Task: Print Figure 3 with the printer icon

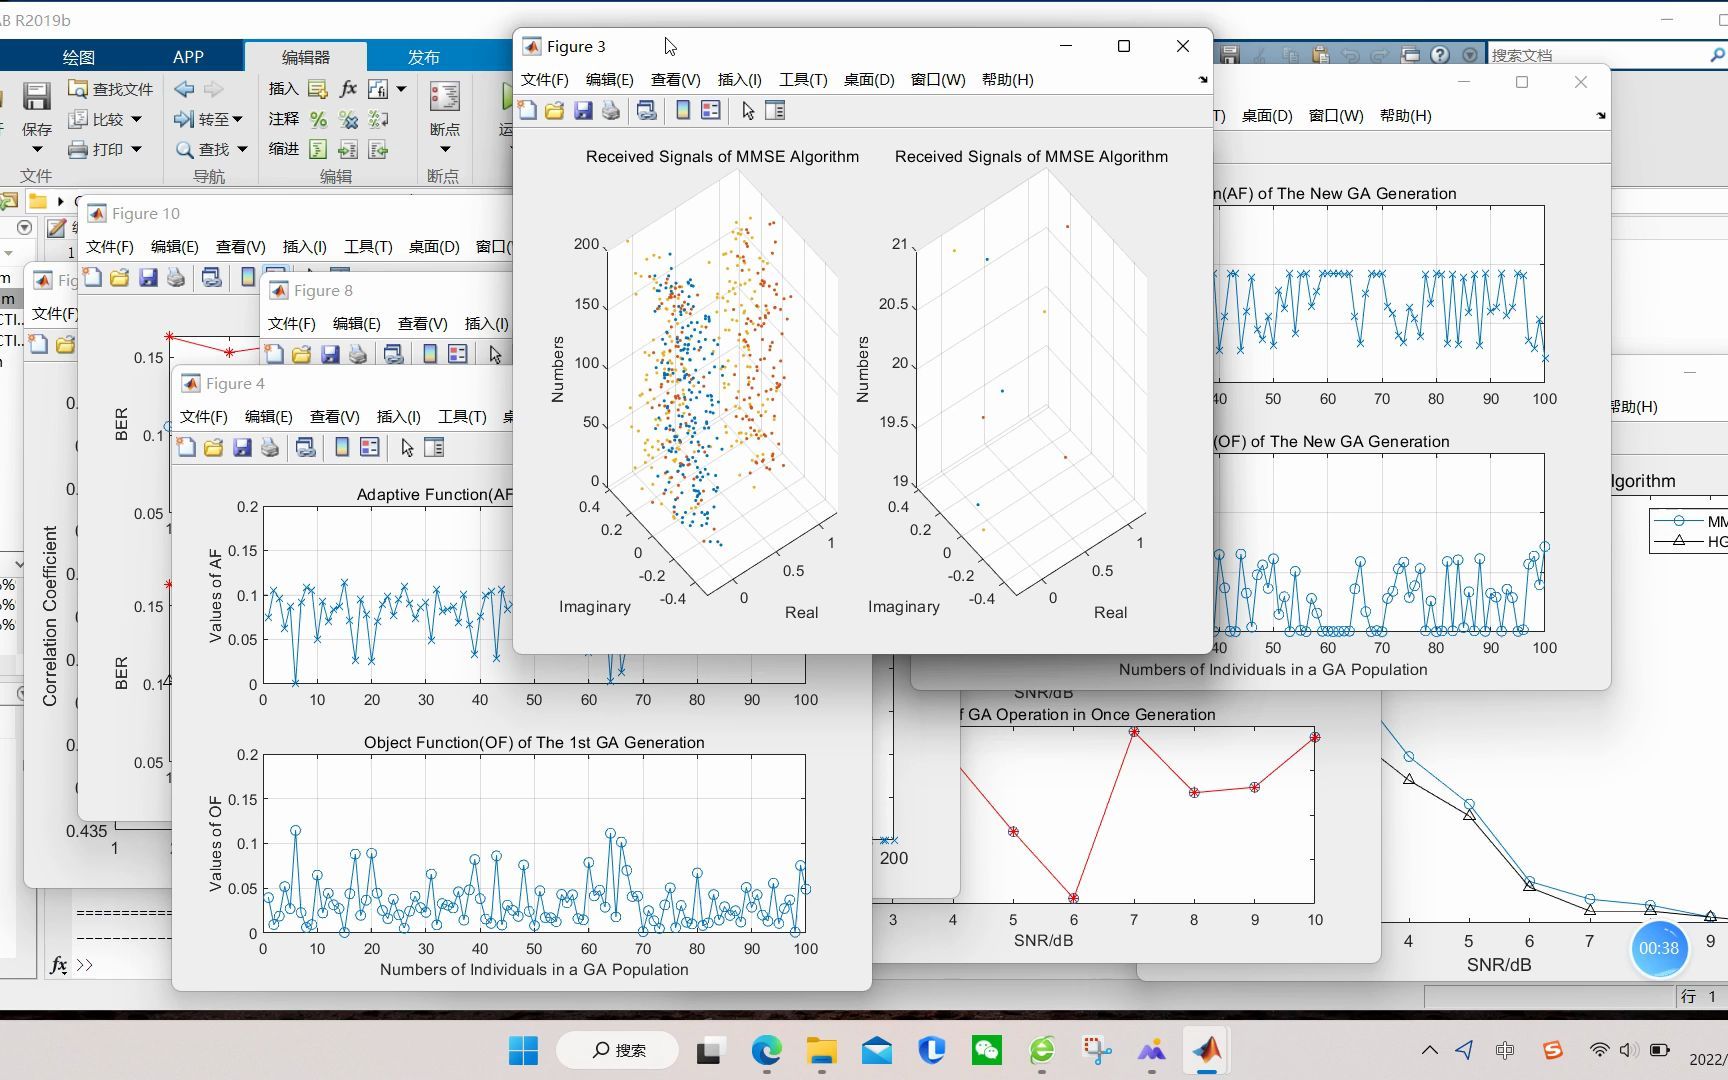Action: [611, 111]
